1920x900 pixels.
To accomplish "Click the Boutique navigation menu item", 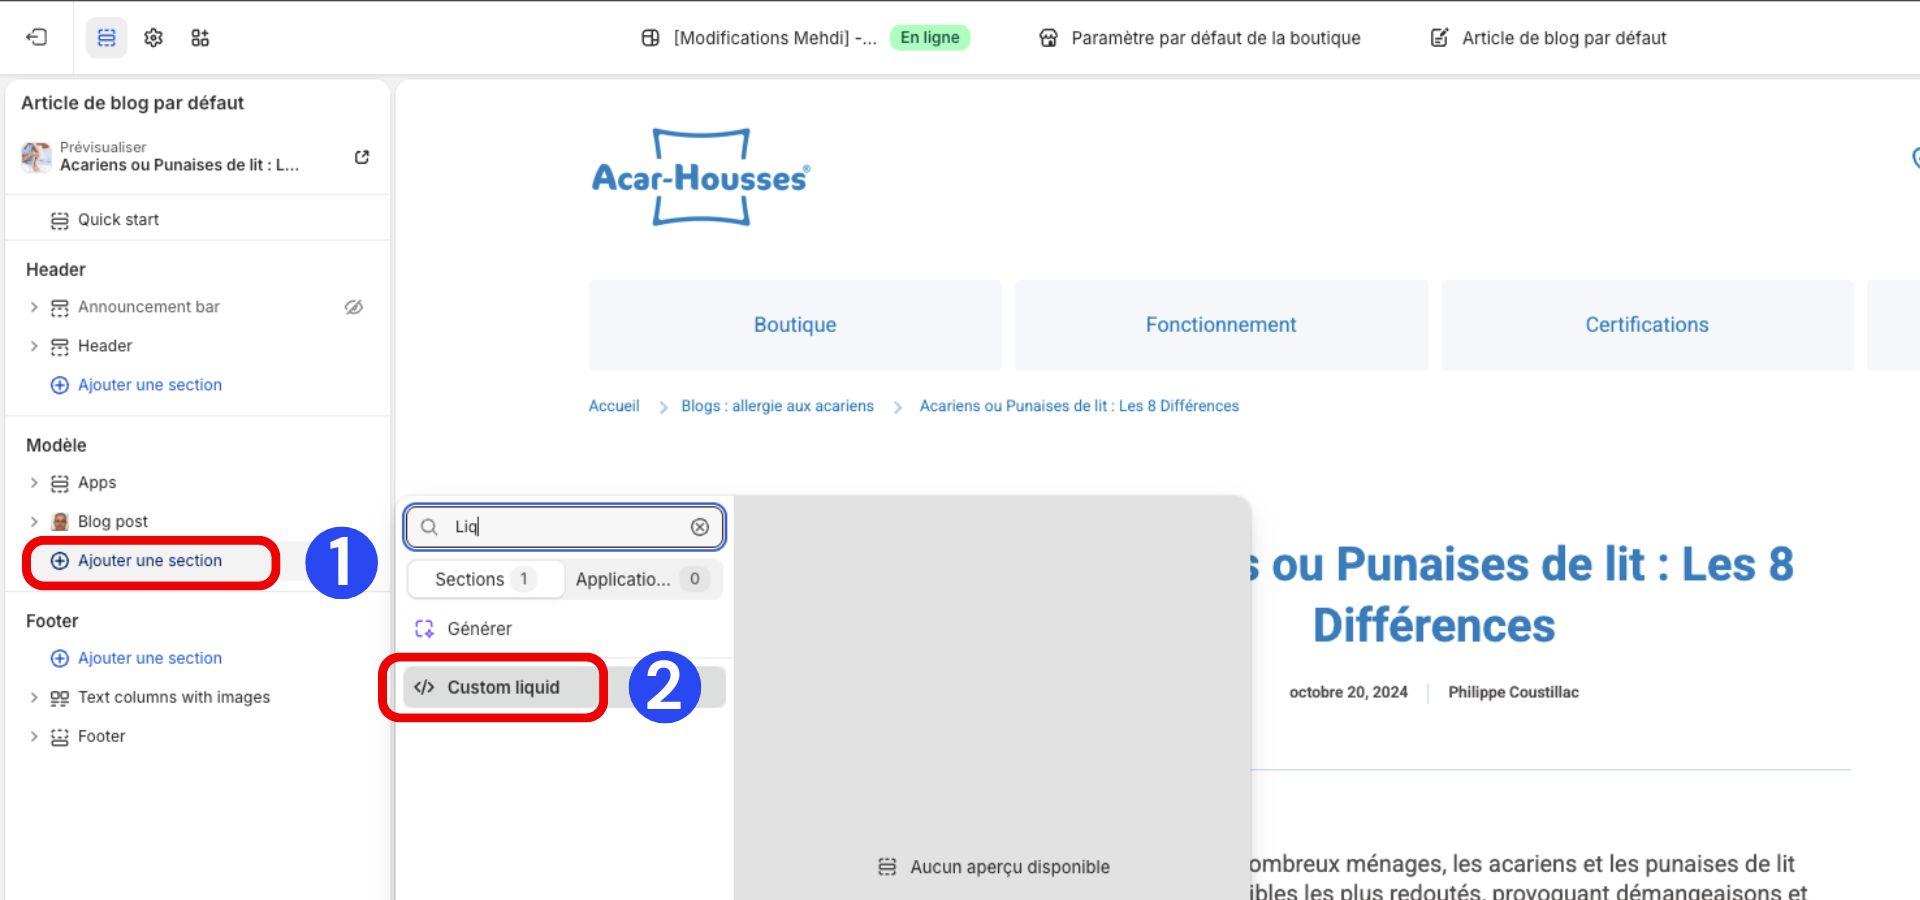I will 795,324.
